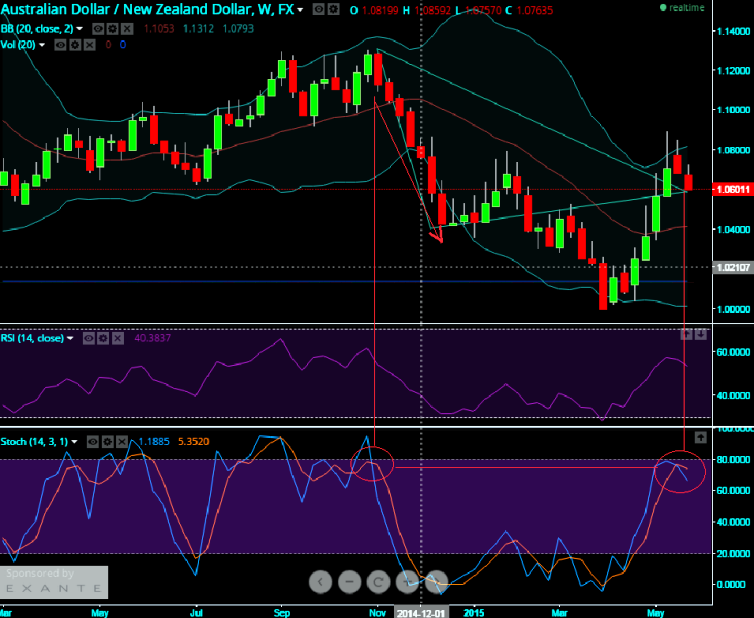Screen dimensions: 754x618
Task: Click the chart title Australian Dollar / New Zealand Dollar
Action: [147, 9]
